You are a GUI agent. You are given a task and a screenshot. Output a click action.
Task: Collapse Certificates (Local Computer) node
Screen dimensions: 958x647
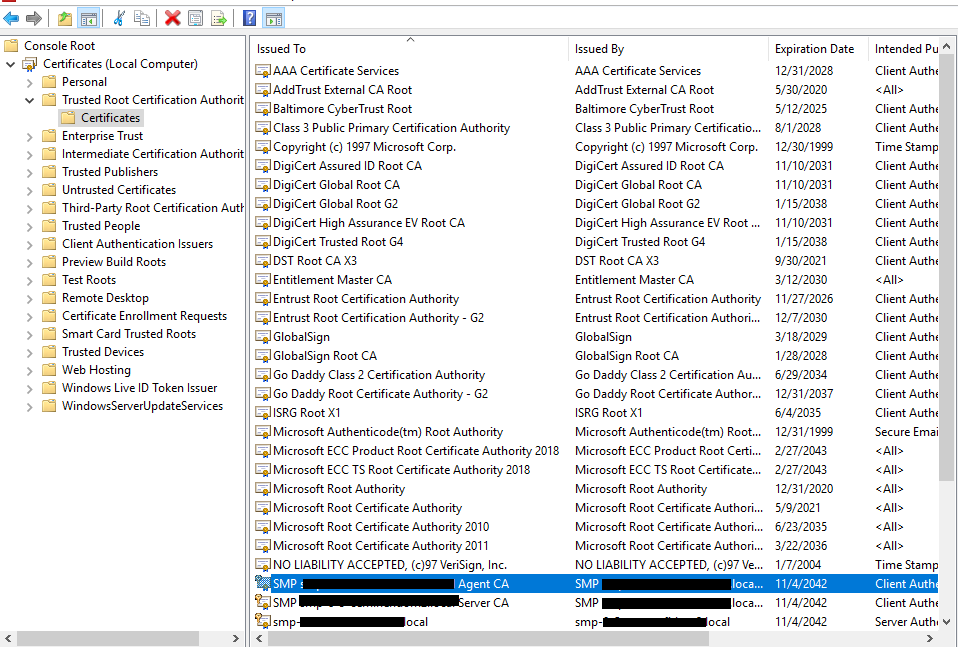click(10, 64)
